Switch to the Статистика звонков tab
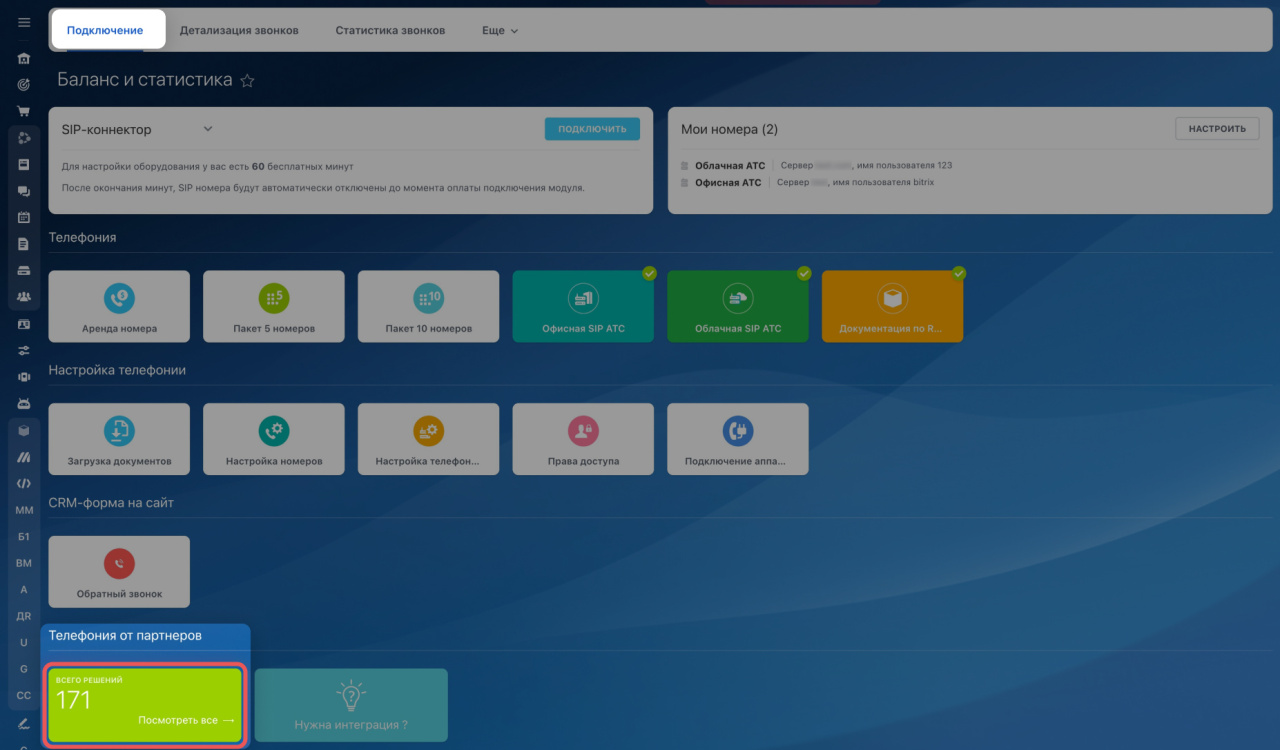Screen dimensions: 1280x750 point(390,31)
